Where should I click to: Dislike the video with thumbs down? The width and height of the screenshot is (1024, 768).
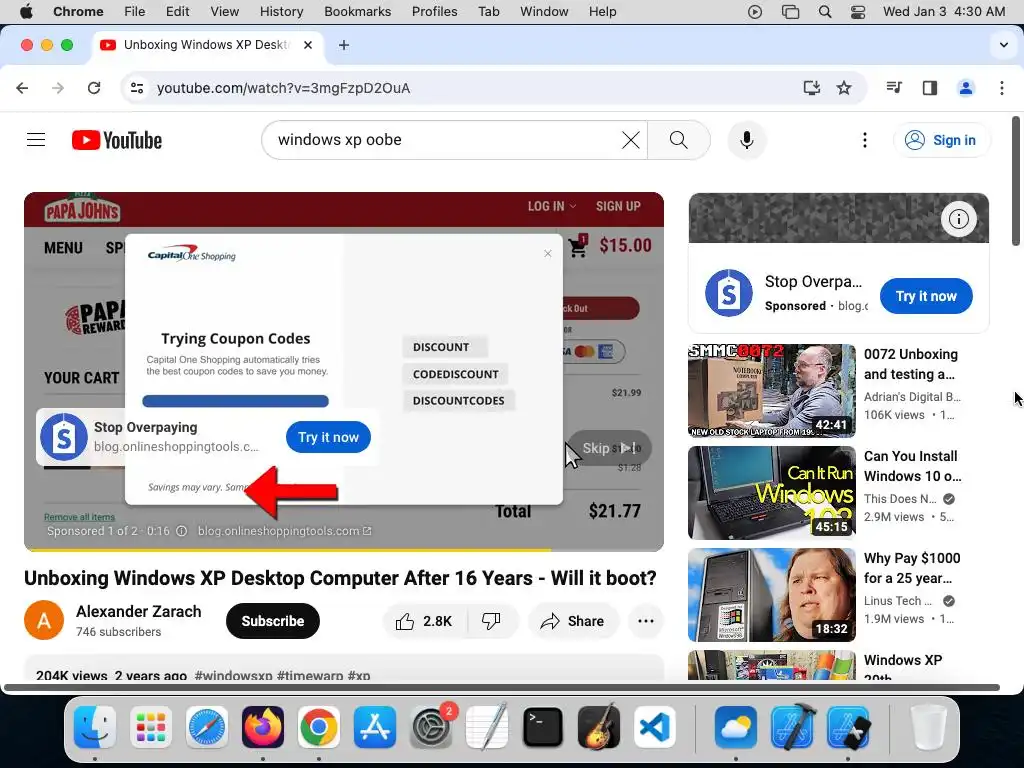pyautogui.click(x=491, y=621)
